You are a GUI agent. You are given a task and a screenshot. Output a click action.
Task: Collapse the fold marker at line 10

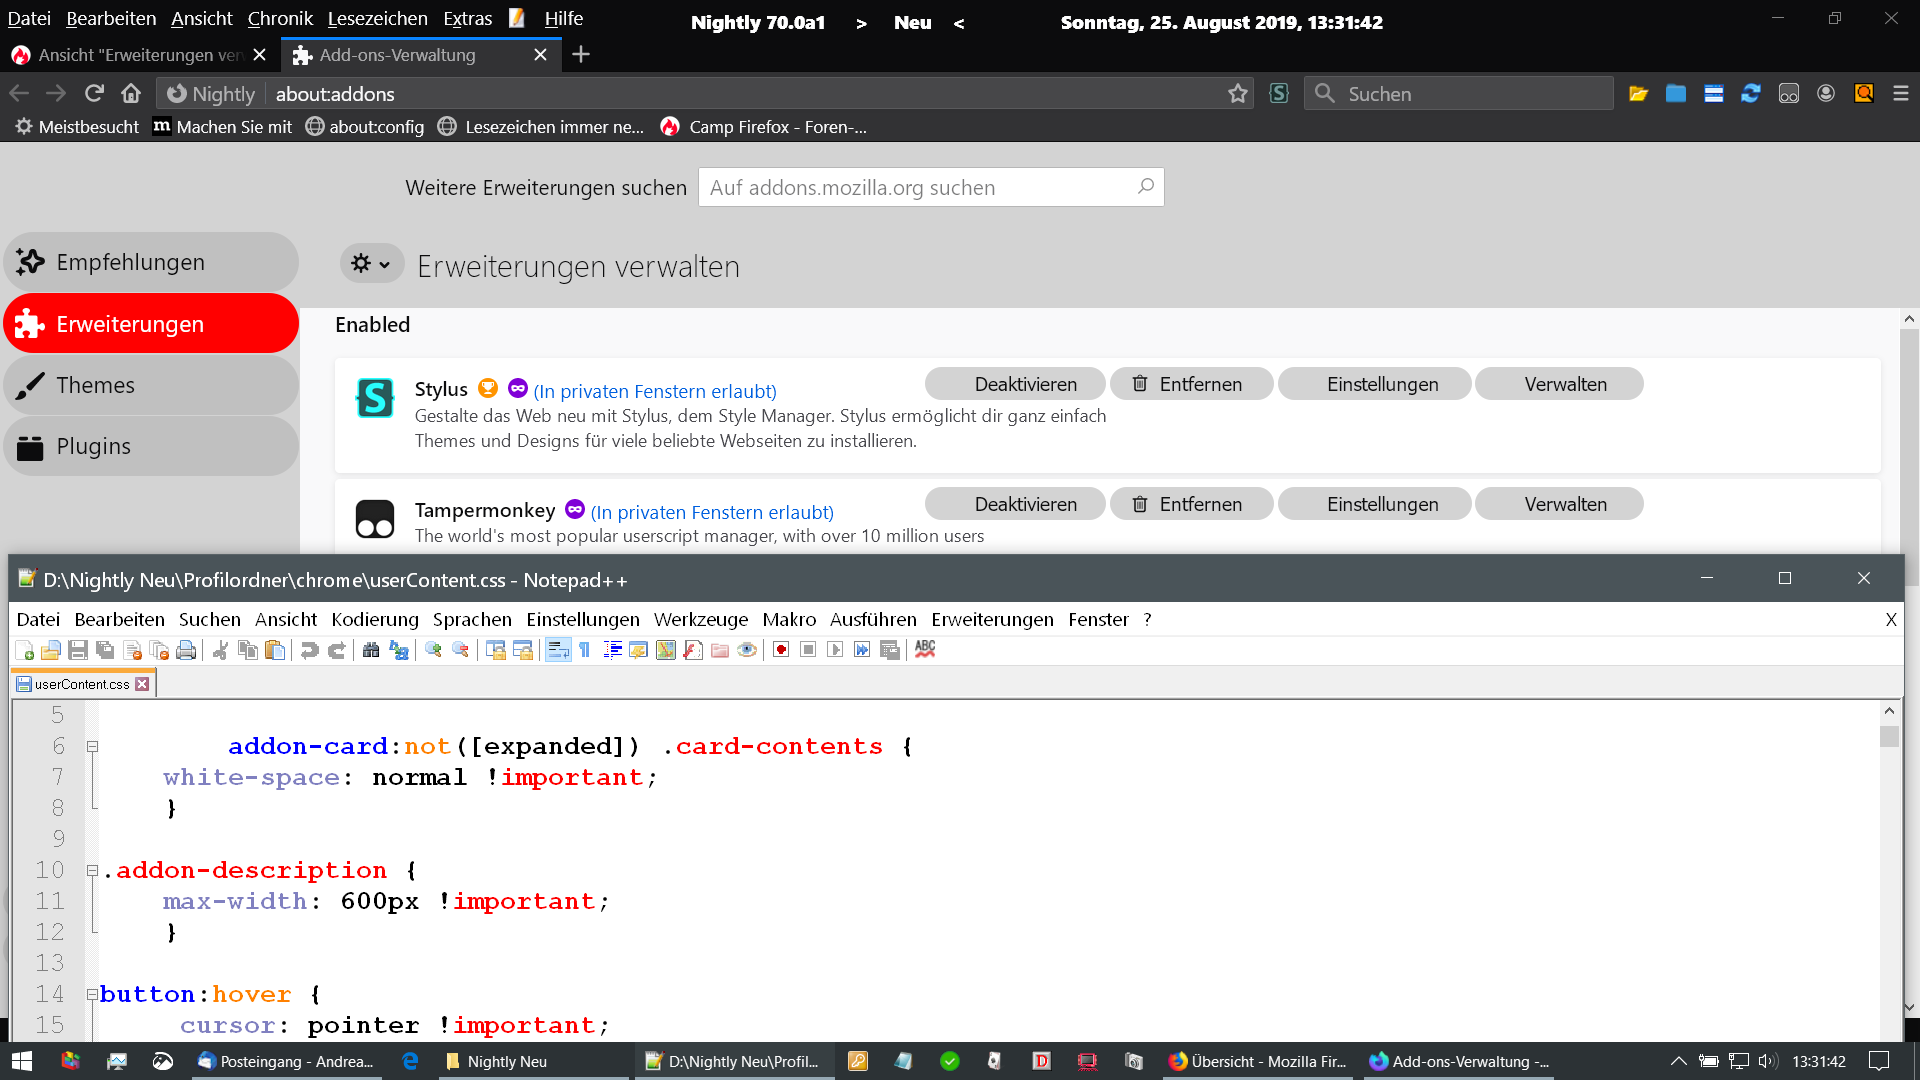pyautogui.click(x=92, y=870)
